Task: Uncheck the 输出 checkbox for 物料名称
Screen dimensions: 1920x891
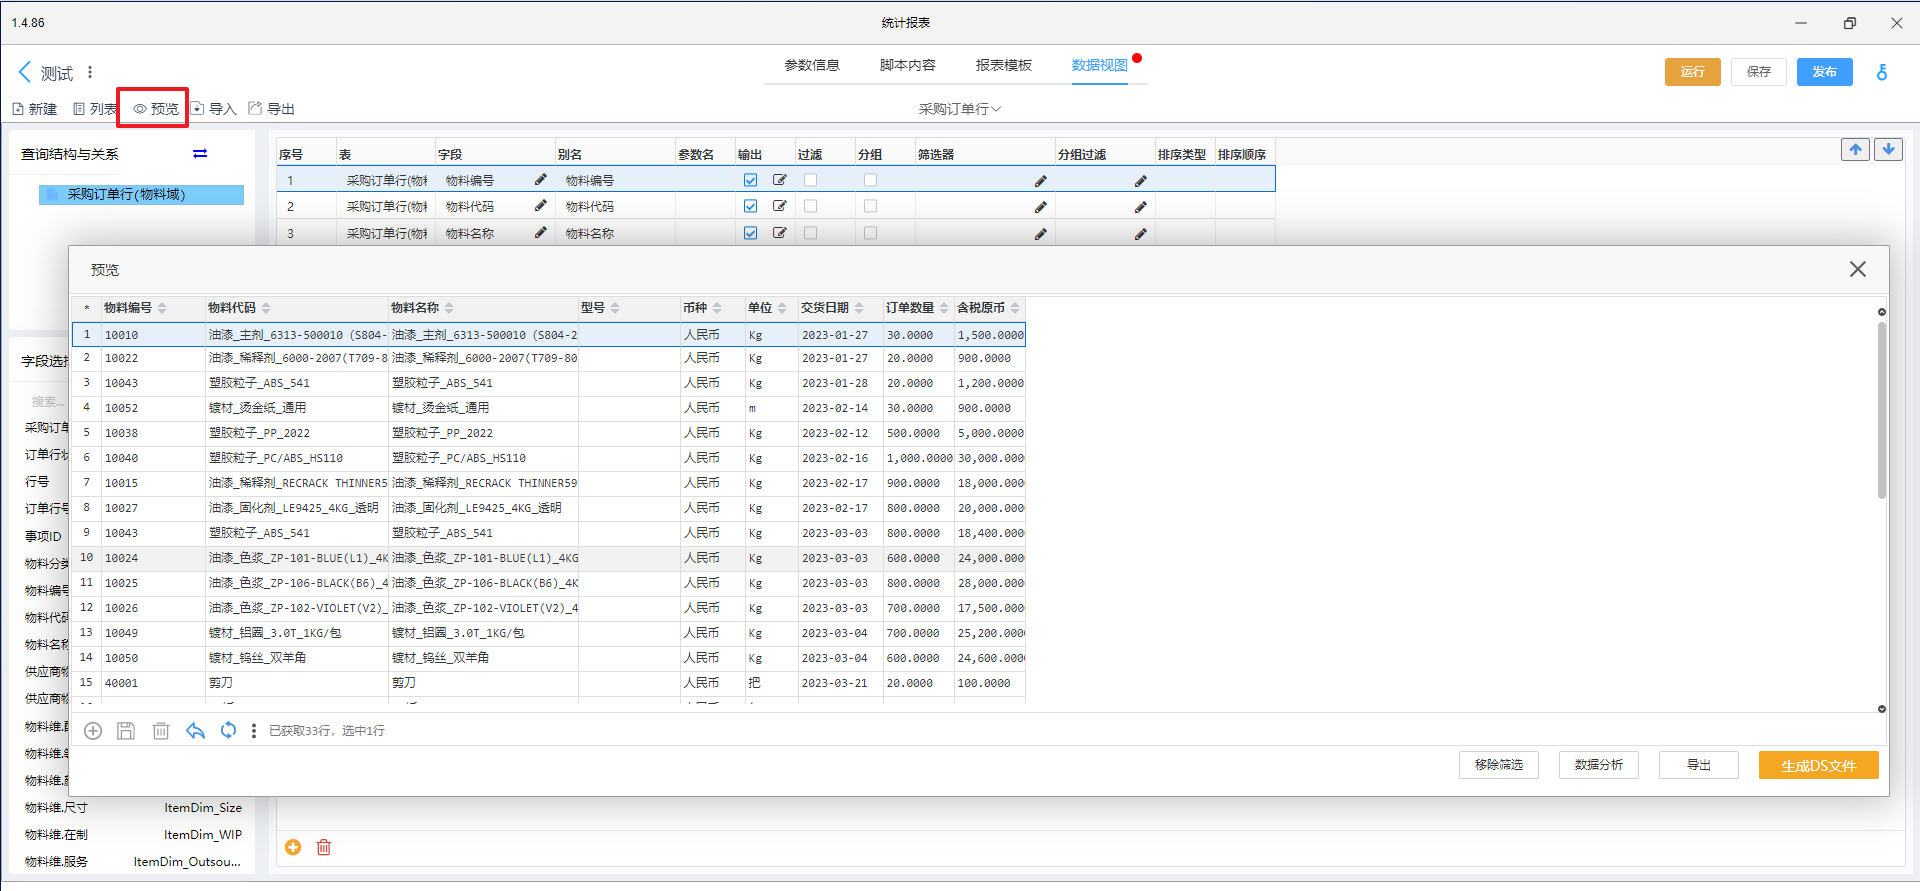Action: tap(751, 233)
